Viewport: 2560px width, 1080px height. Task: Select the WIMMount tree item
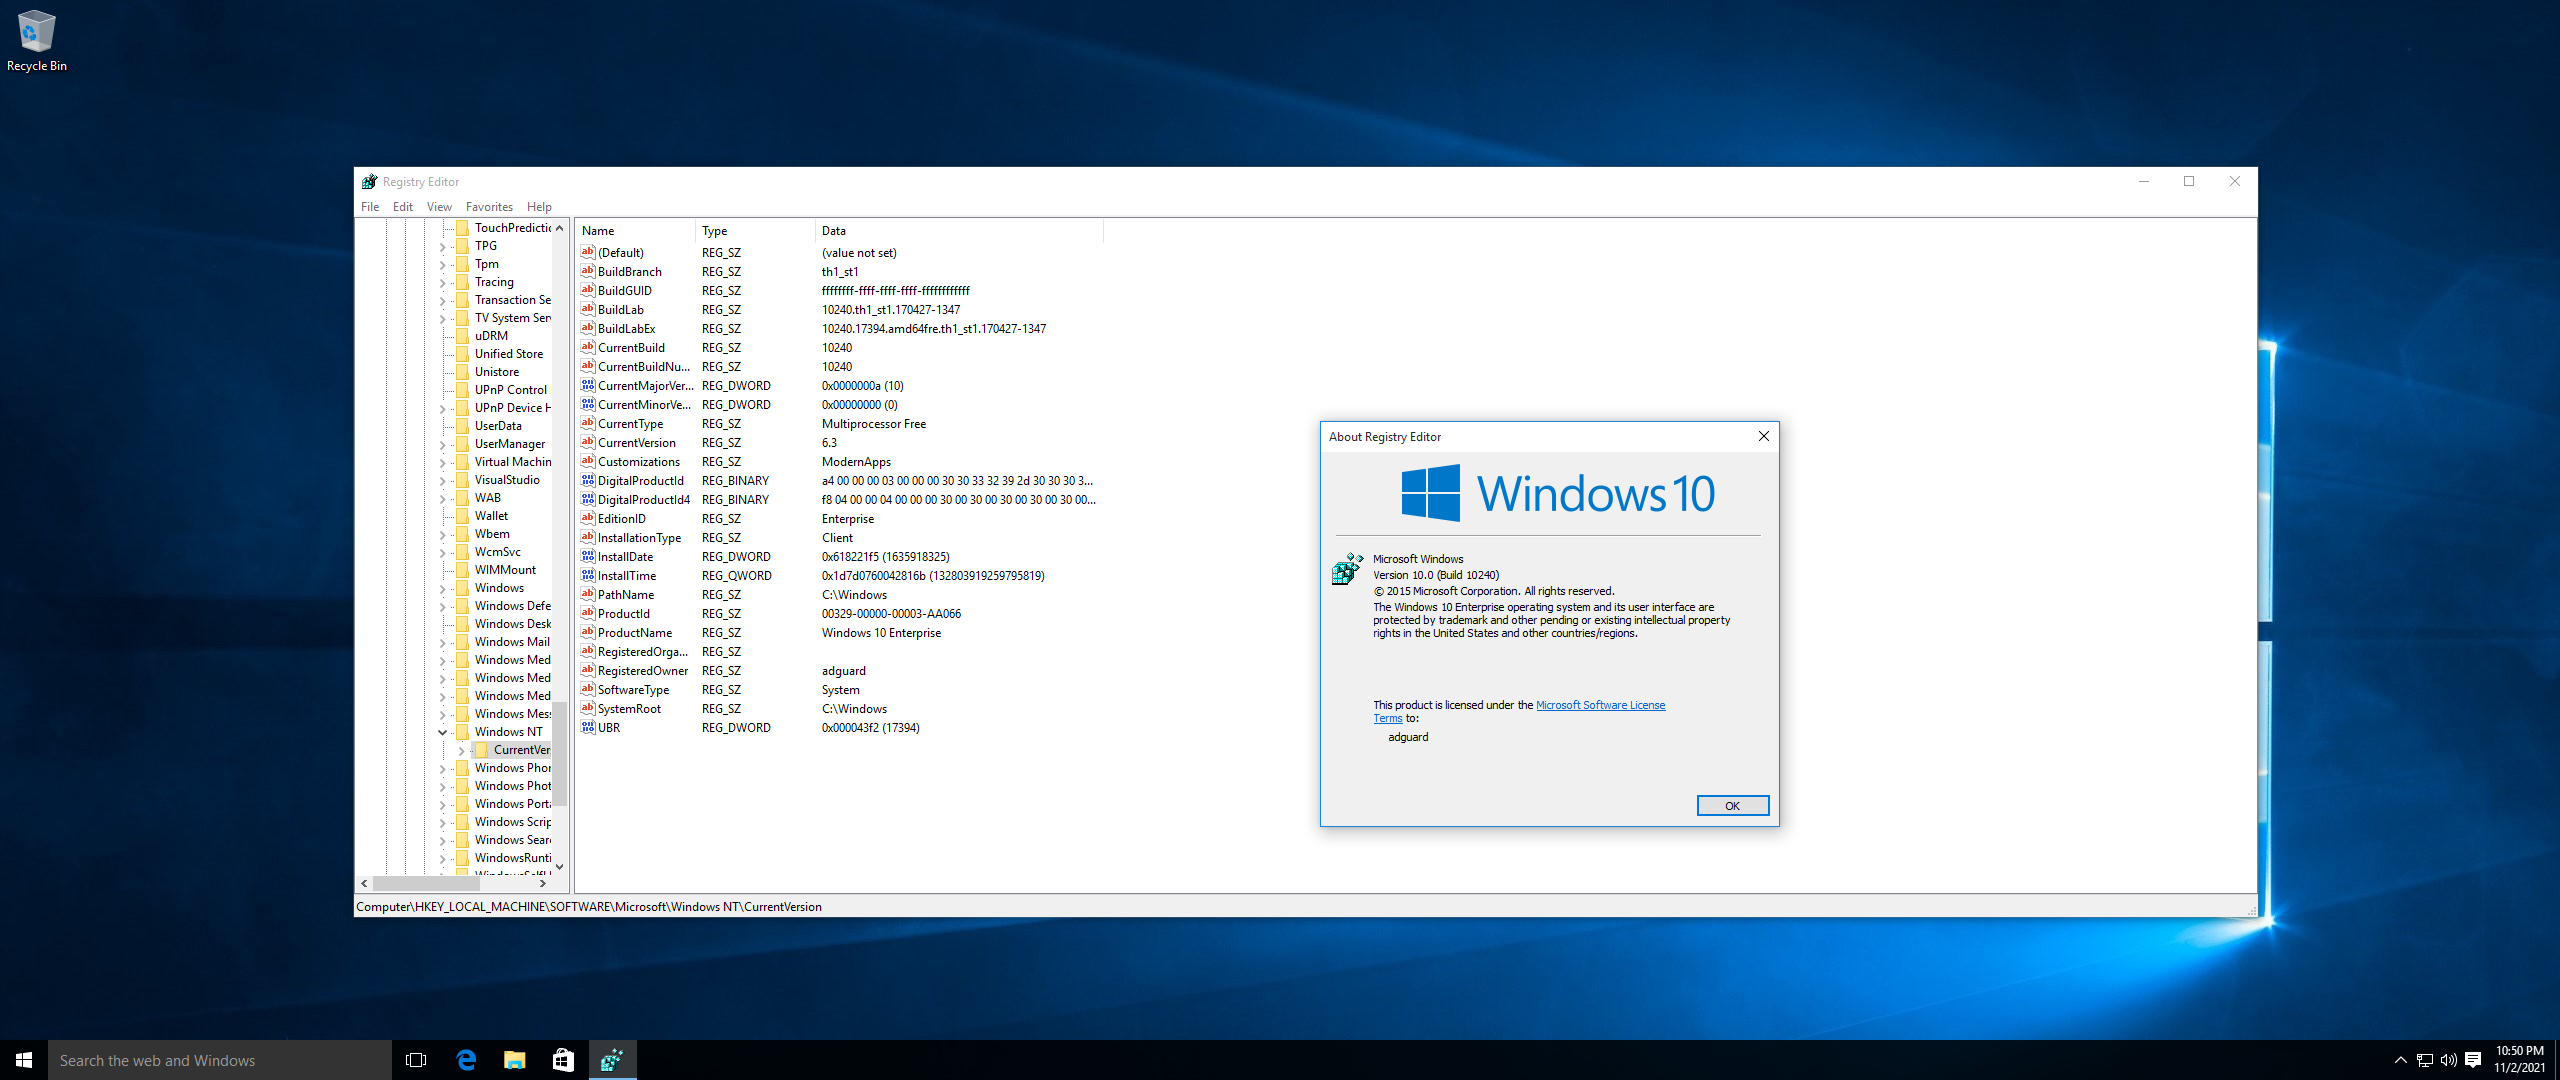pos(505,570)
